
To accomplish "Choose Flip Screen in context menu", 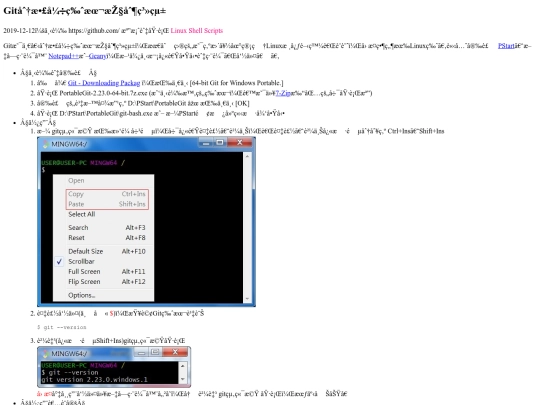I will [107, 282].
